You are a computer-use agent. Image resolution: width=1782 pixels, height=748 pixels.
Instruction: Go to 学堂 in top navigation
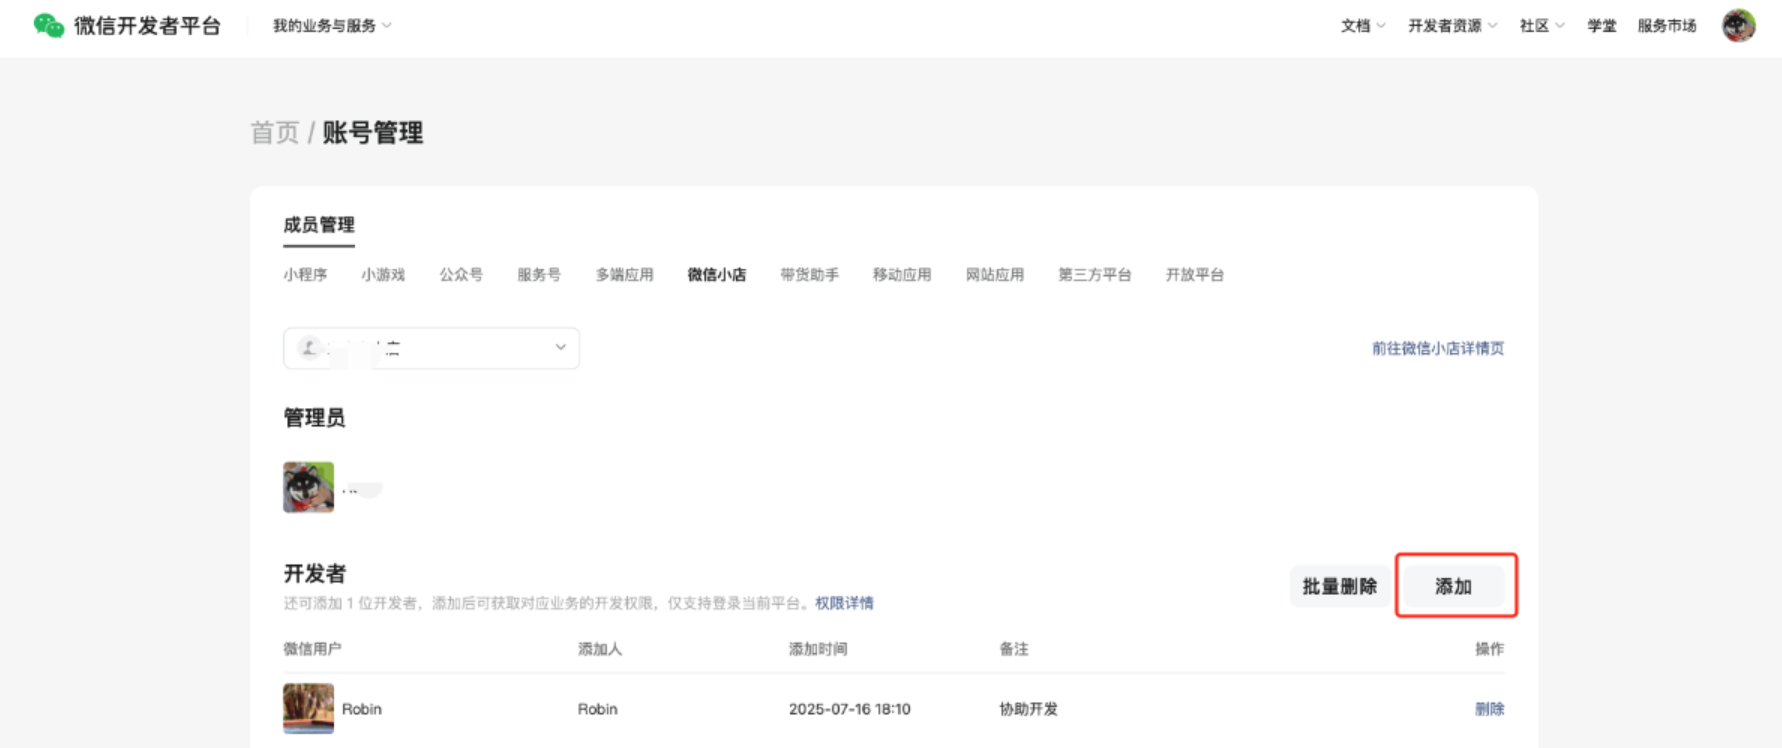pyautogui.click(x=1601, y=26)
